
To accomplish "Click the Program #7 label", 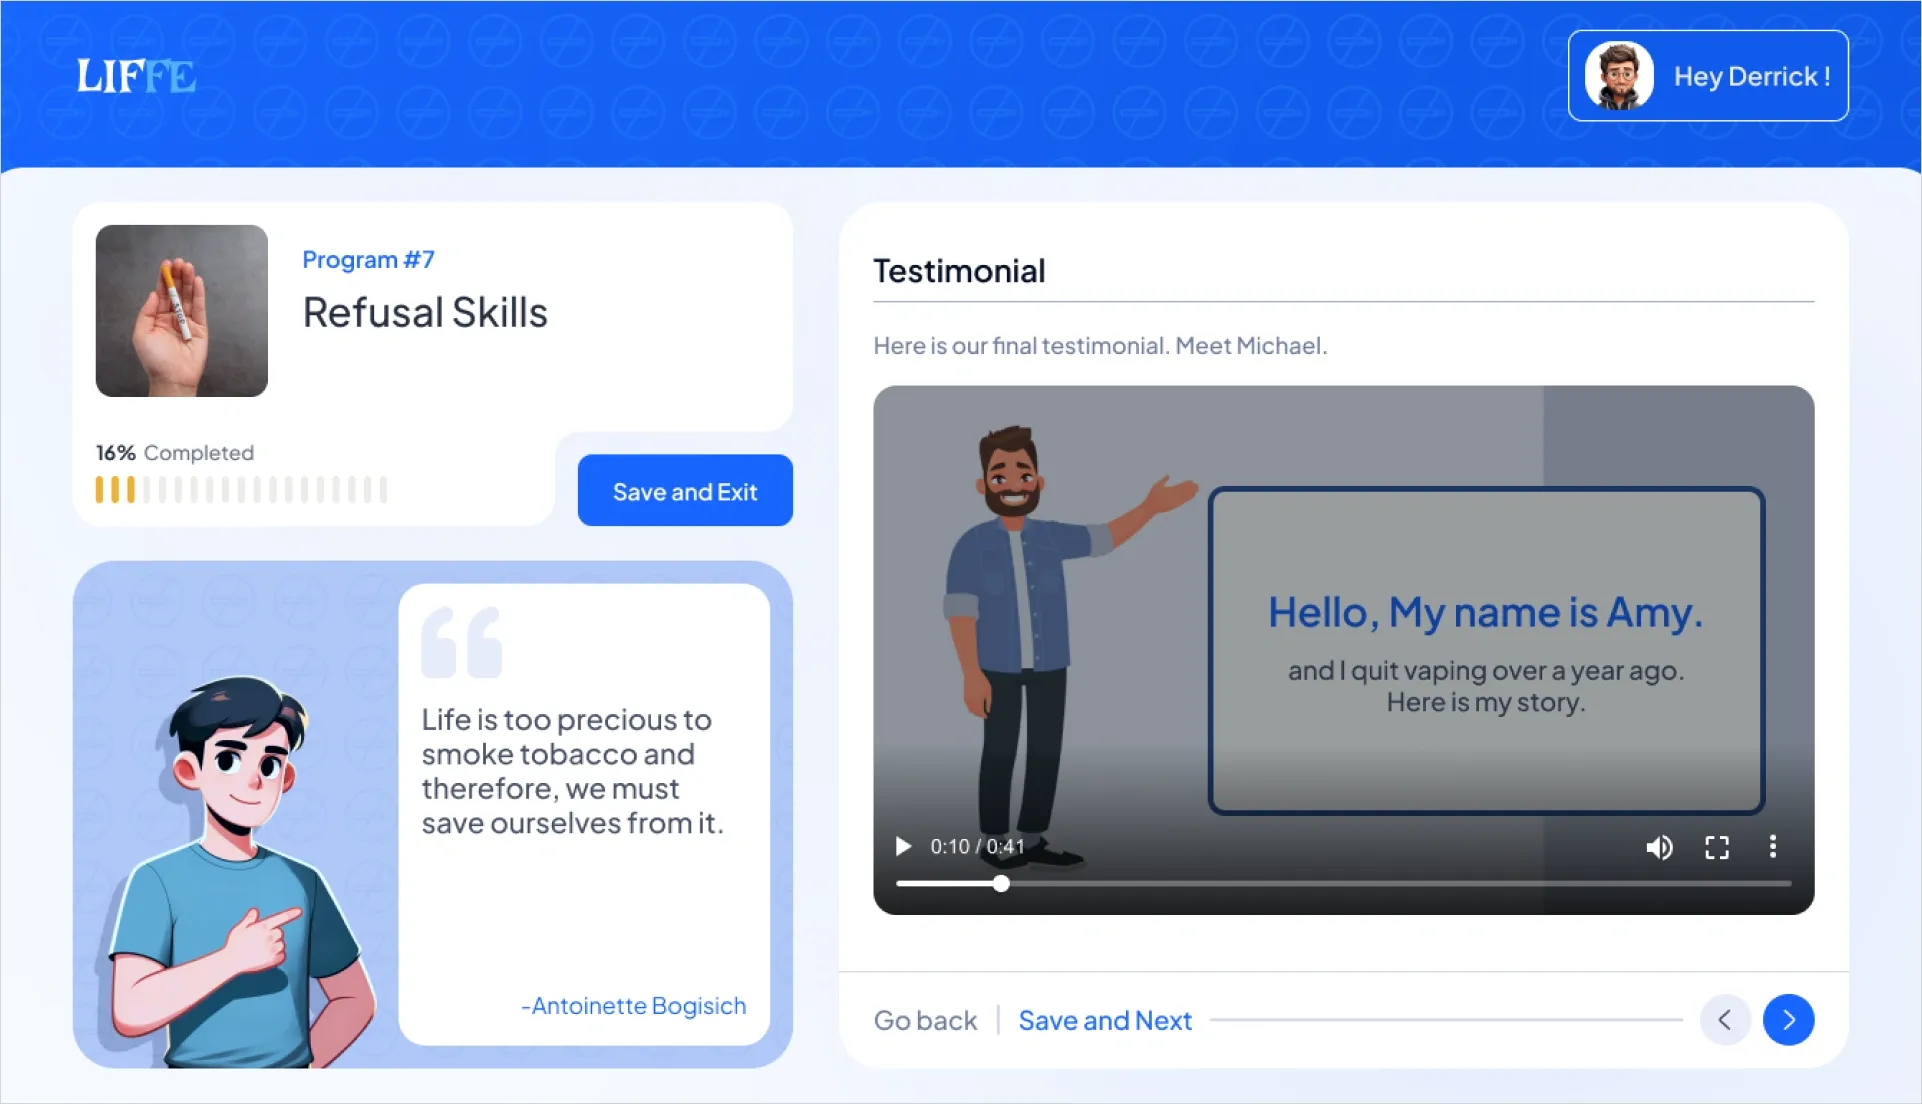I will (368, 260).
